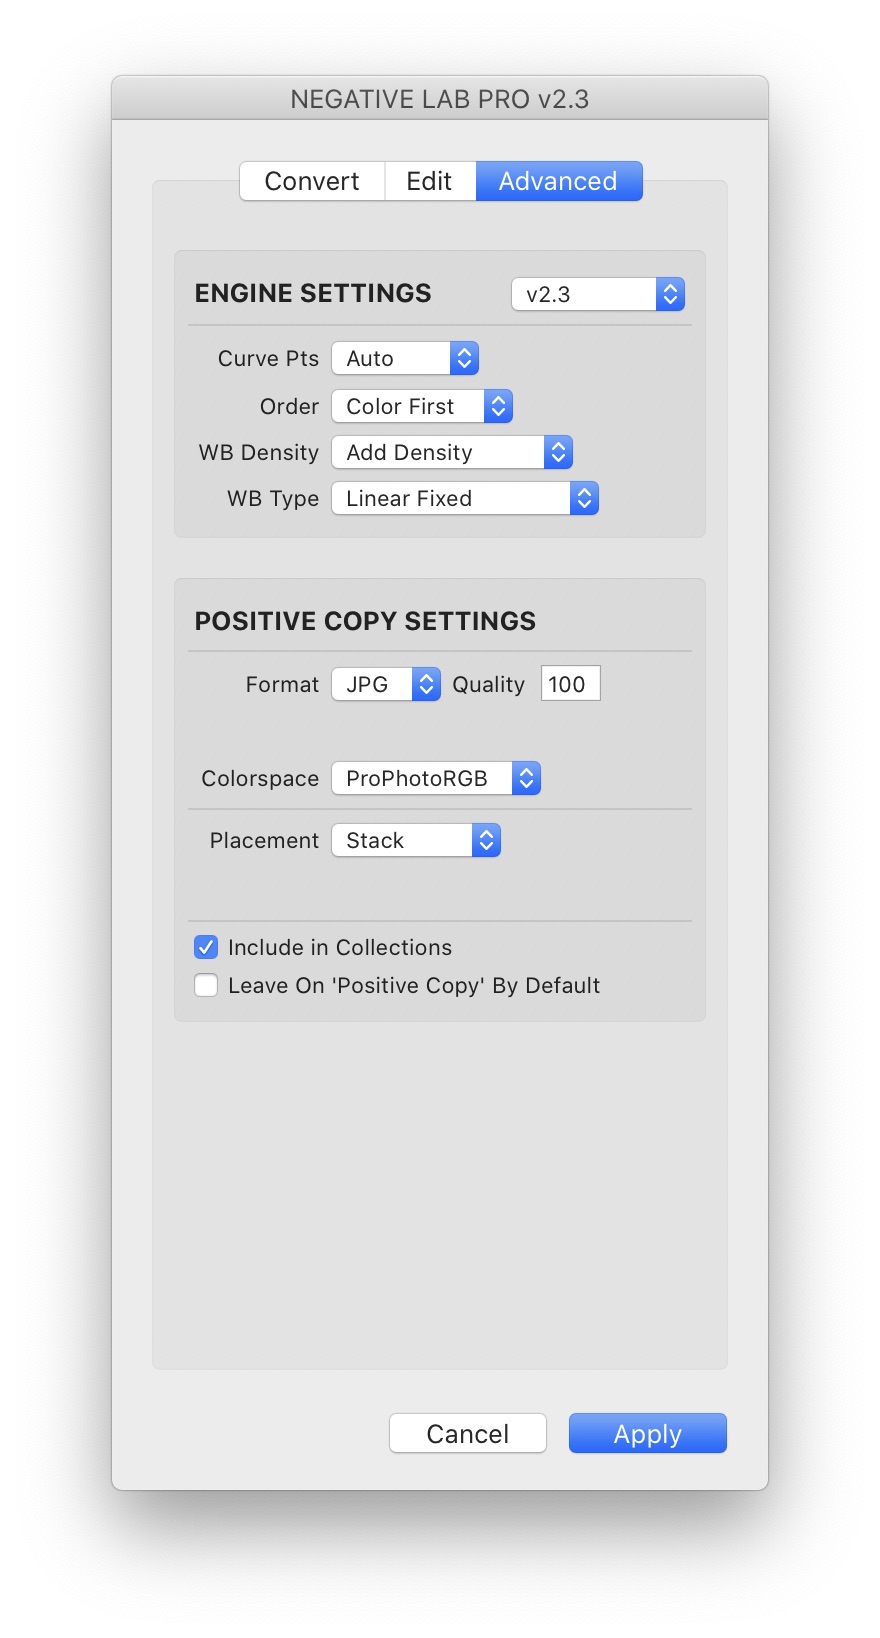
Task: Switch to the Convert tab
Action: pos(312,181)
